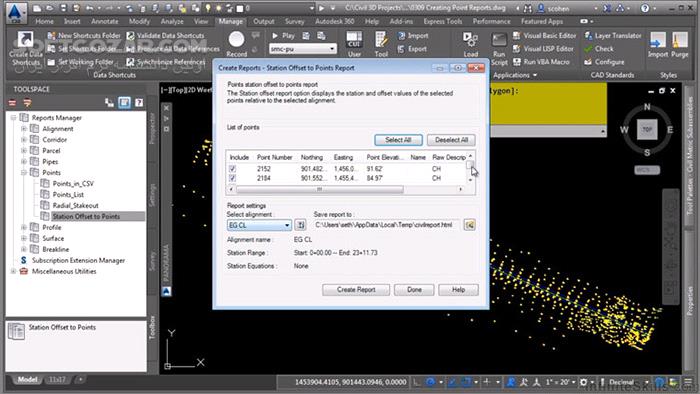The image size is (700, 394).
Task: Expand the Surface reports node
Action: 24,238
